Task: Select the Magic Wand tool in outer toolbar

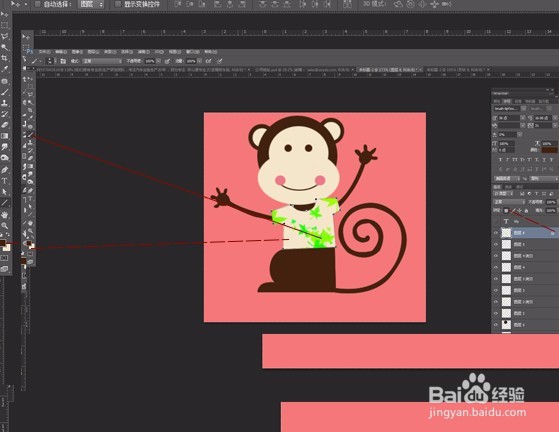Action: click(5, 47)
